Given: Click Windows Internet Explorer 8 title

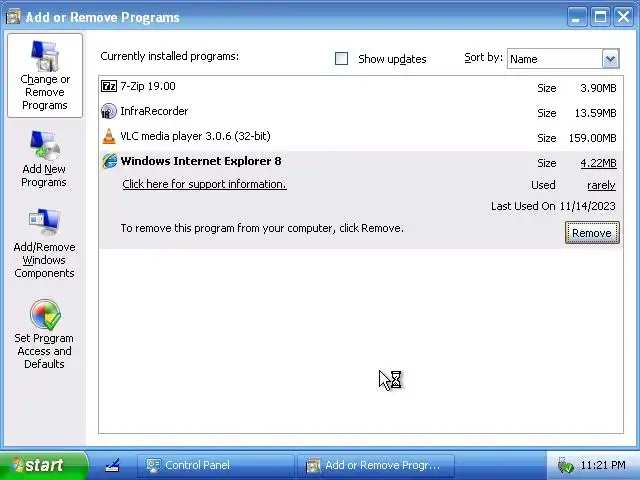Looking at the screenshot, I should 201,161.
